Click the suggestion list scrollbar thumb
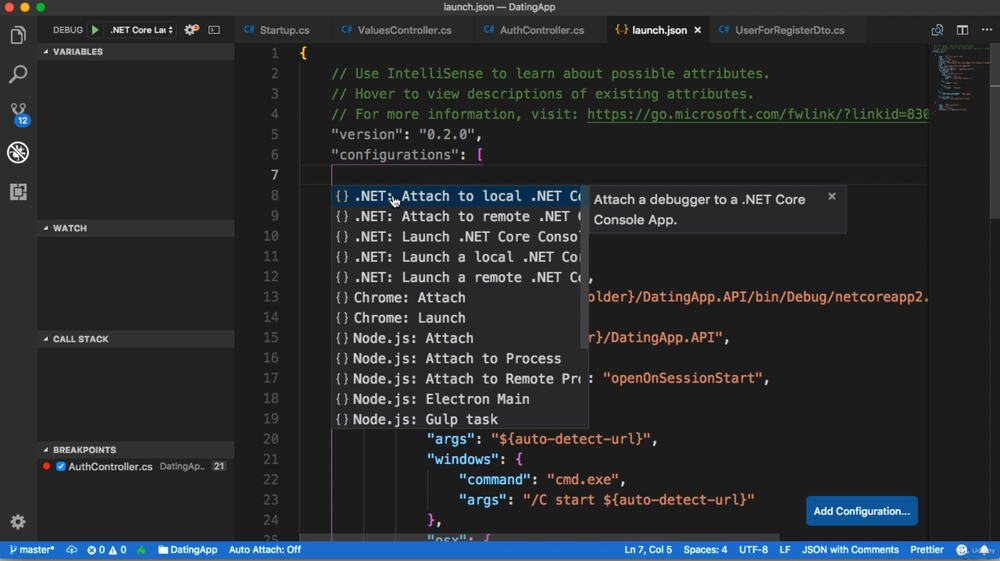1000x561 pixels. coord(584,268)
